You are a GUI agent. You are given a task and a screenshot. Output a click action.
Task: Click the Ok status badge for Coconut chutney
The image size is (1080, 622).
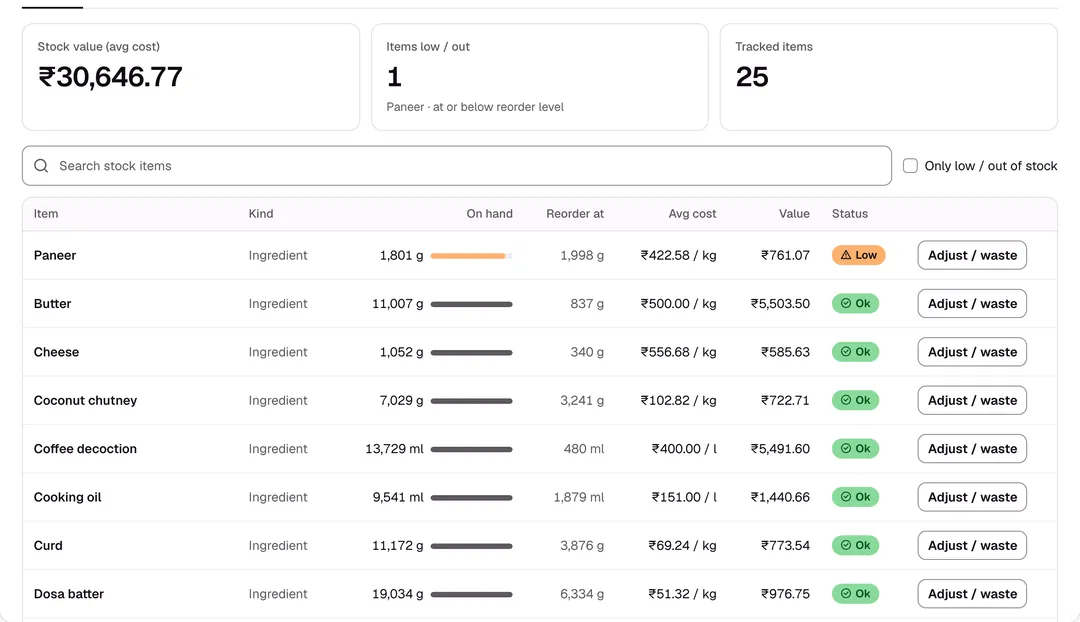pos(855,400)
